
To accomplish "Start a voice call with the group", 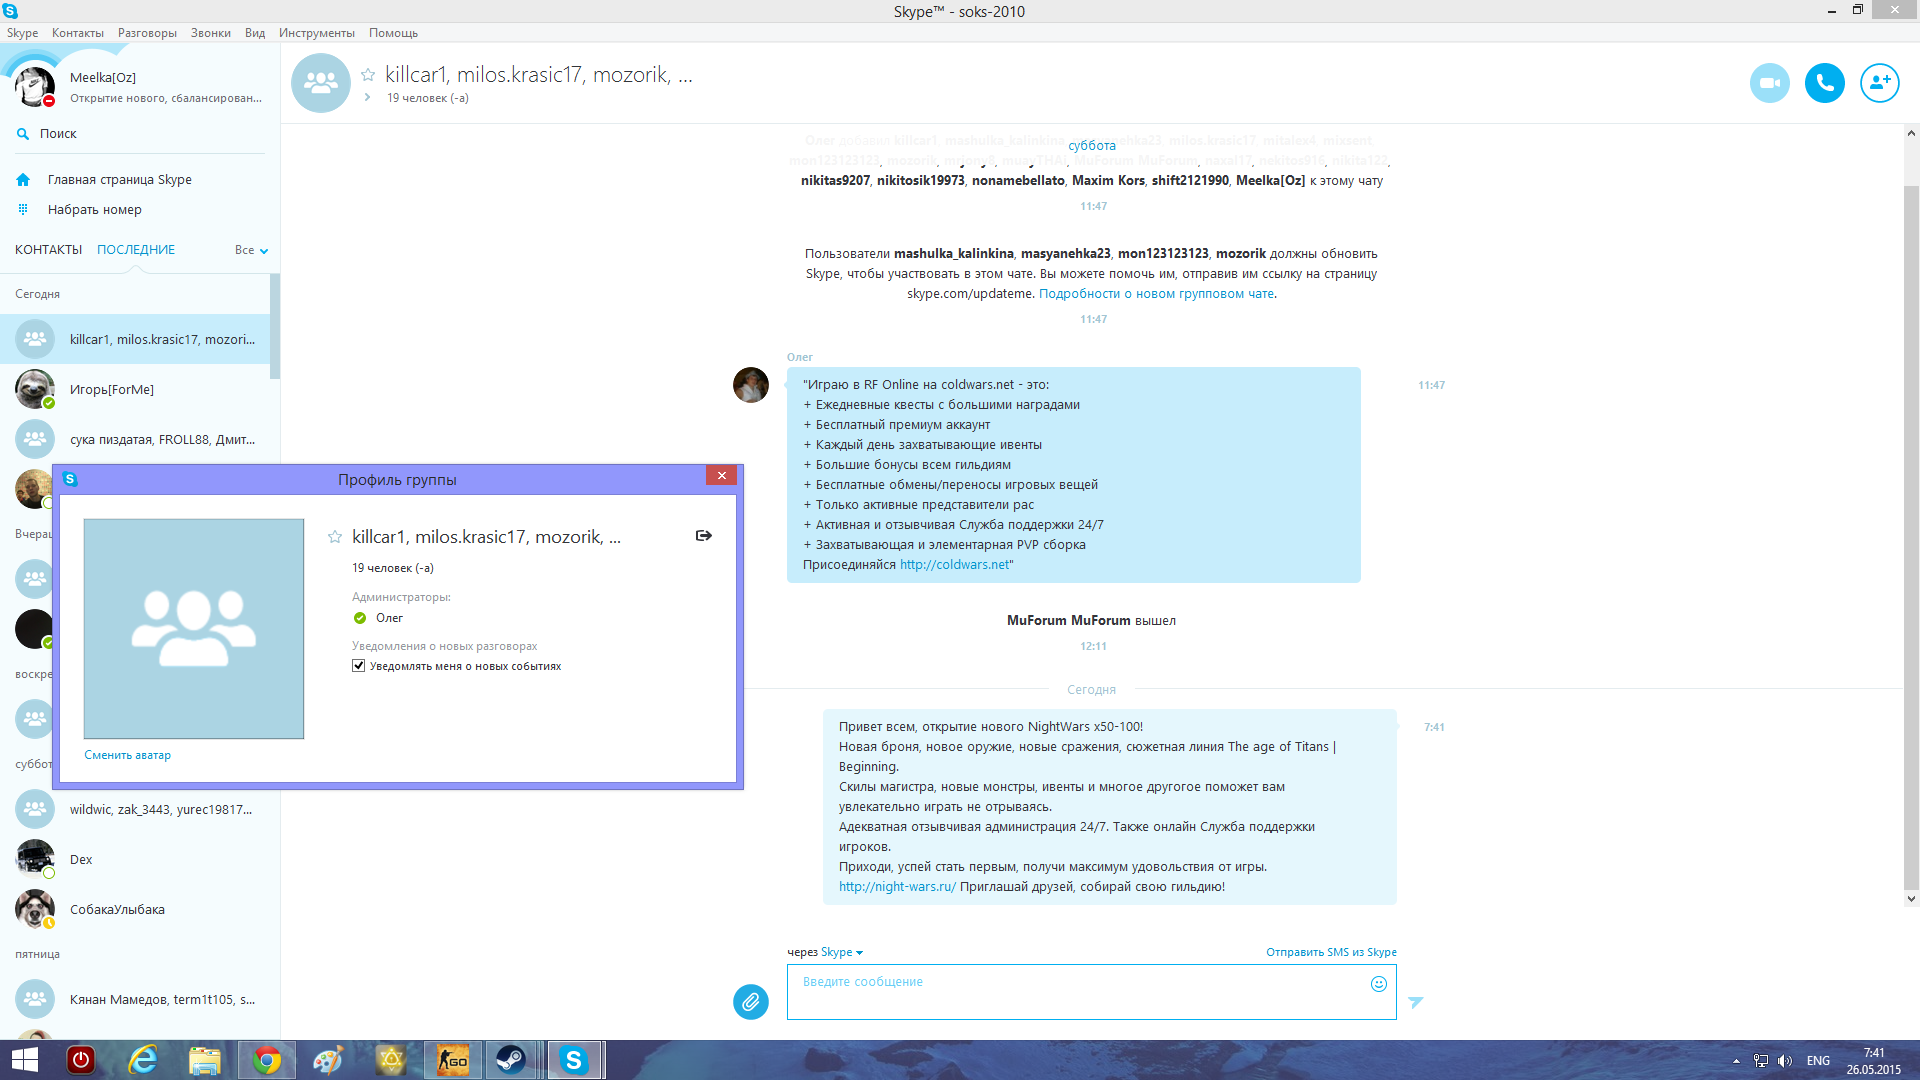I will pyautogui.click(x=1824, y=83).
